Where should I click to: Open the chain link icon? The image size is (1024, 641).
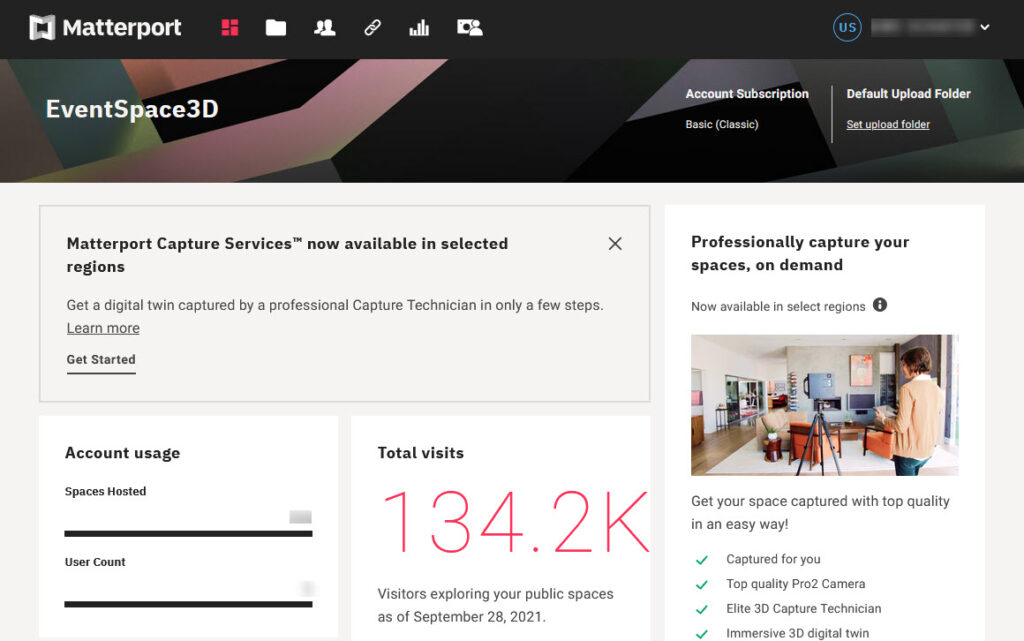pyautogui.click(x=372, y=27)
